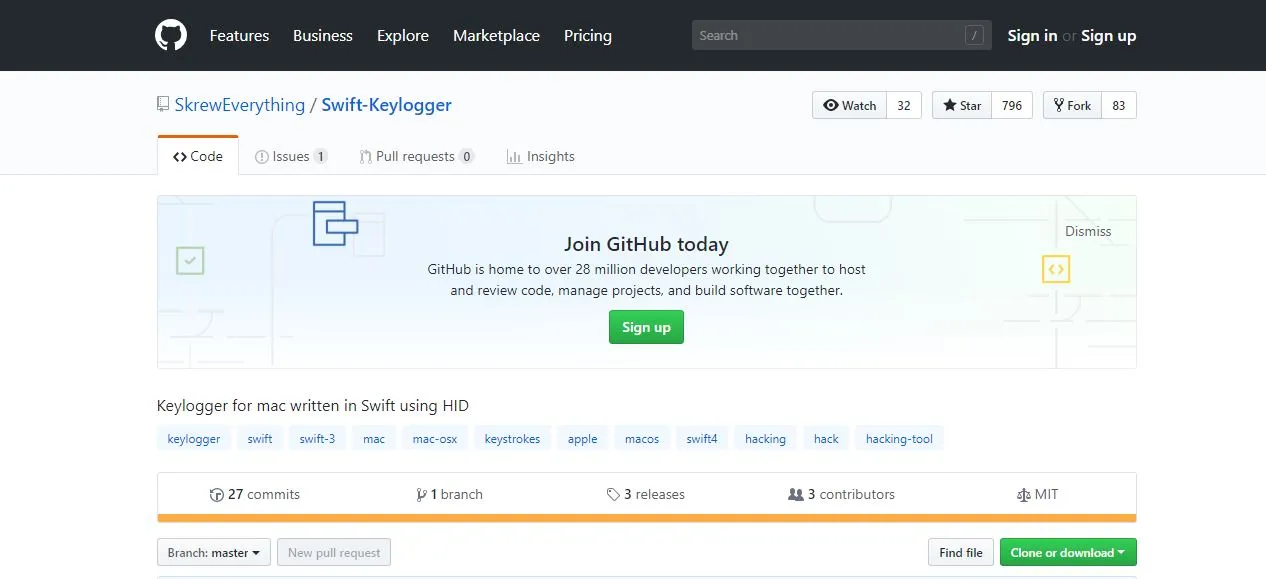View the 796 stargazers count
Viewport: 1266px width, 579px height.
pyautogui.click(x=1012, y=105)
